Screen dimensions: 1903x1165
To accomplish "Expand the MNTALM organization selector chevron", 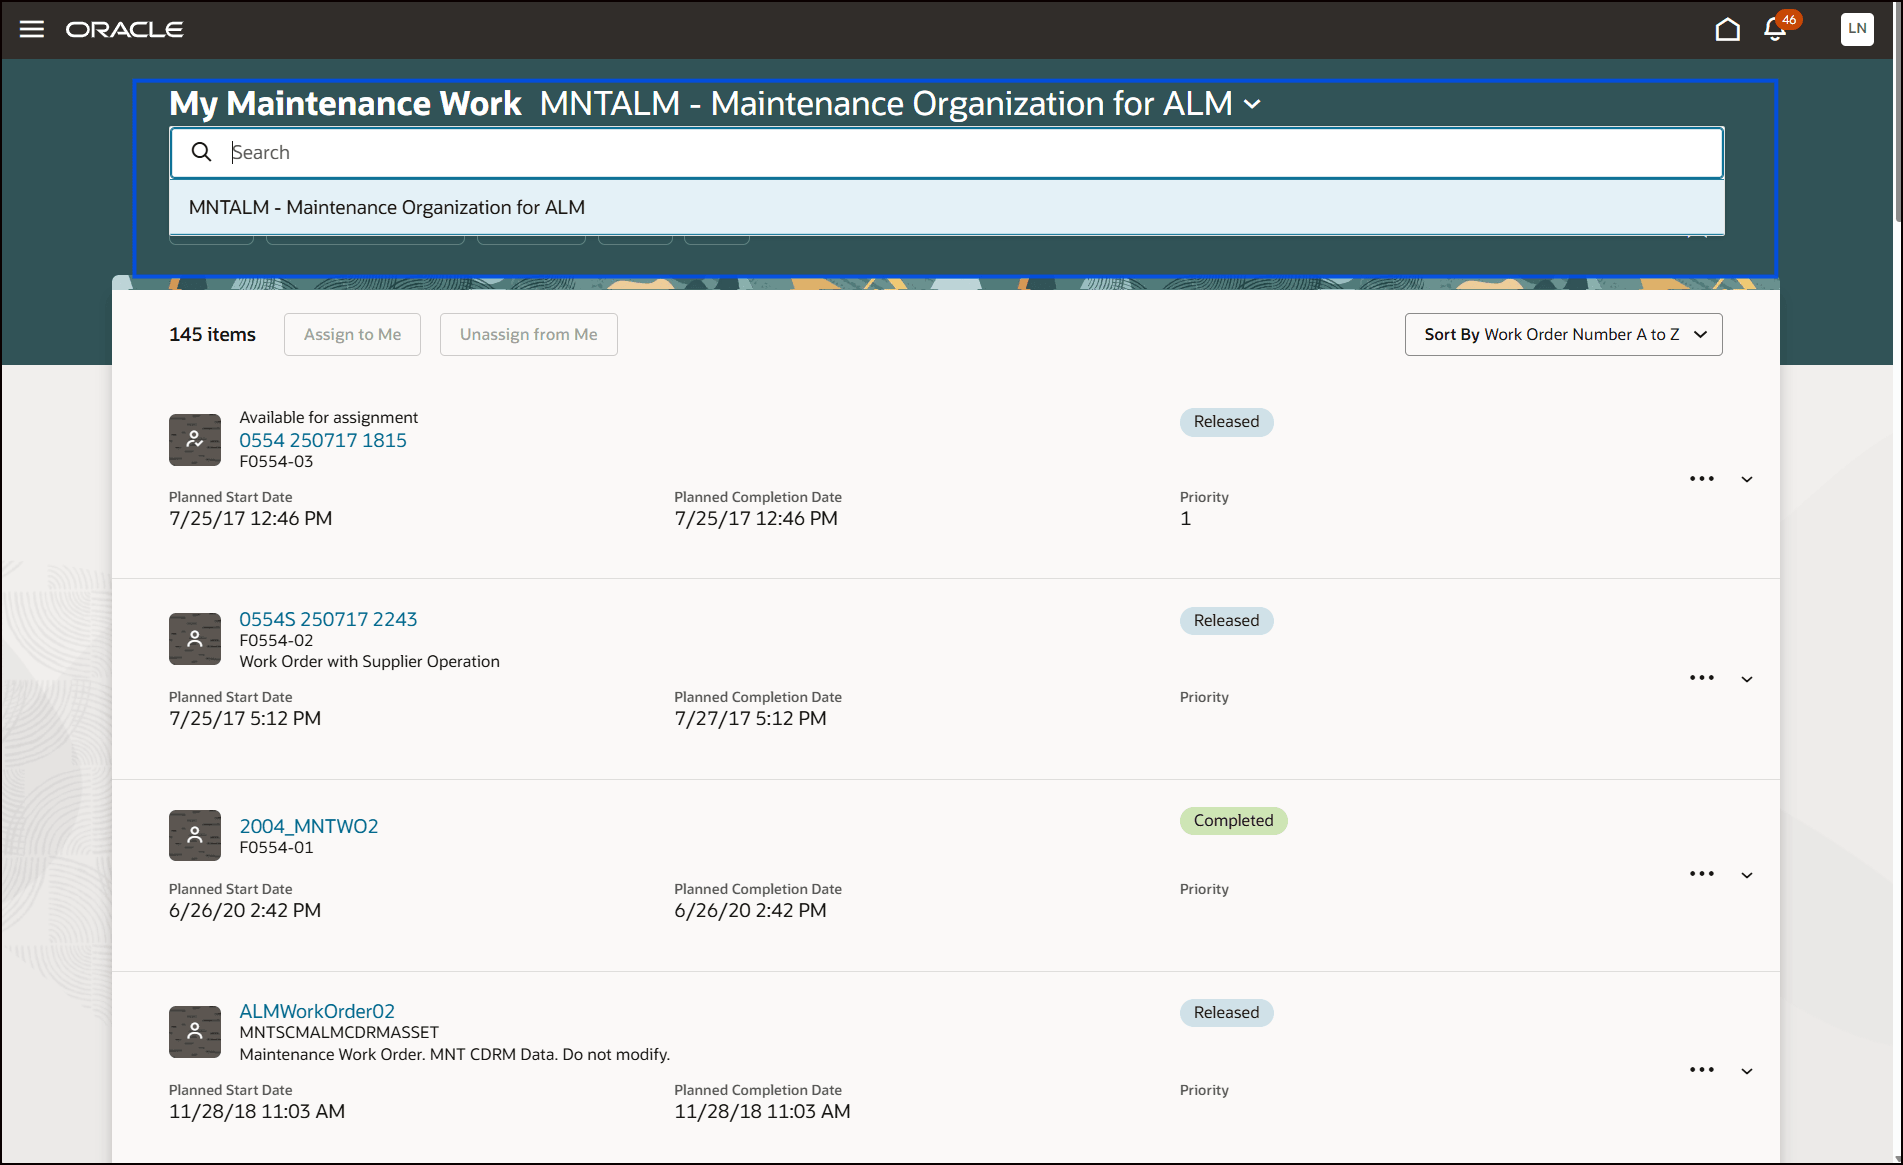I will (1254, 103).
